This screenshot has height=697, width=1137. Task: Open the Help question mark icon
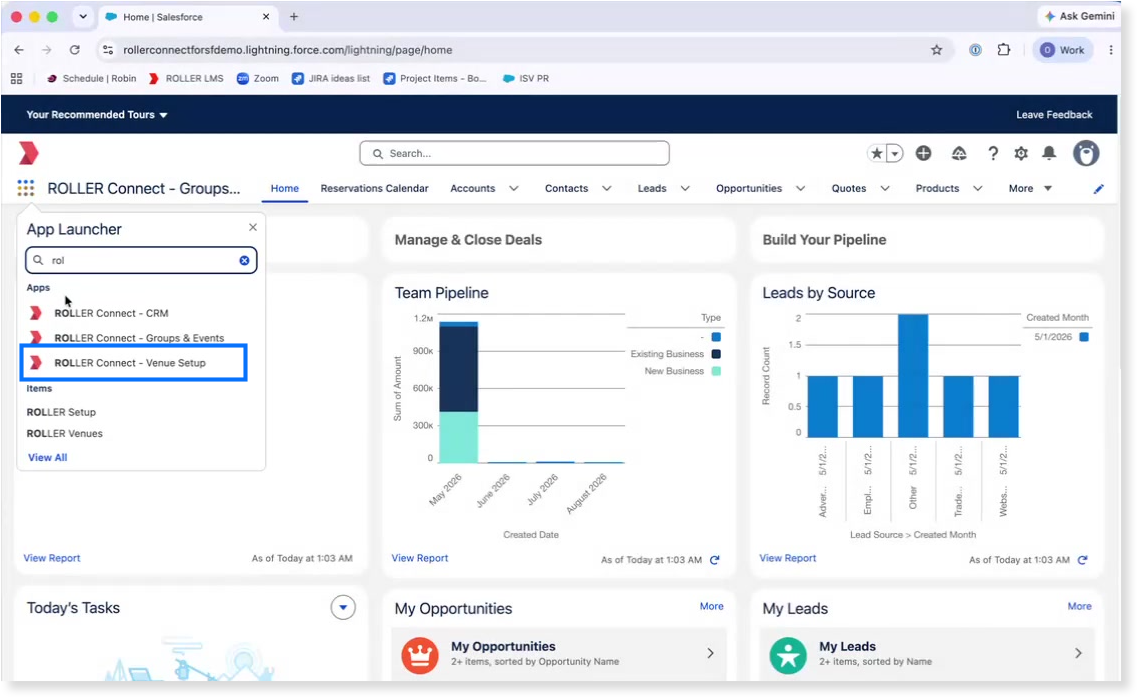point(993,153)
